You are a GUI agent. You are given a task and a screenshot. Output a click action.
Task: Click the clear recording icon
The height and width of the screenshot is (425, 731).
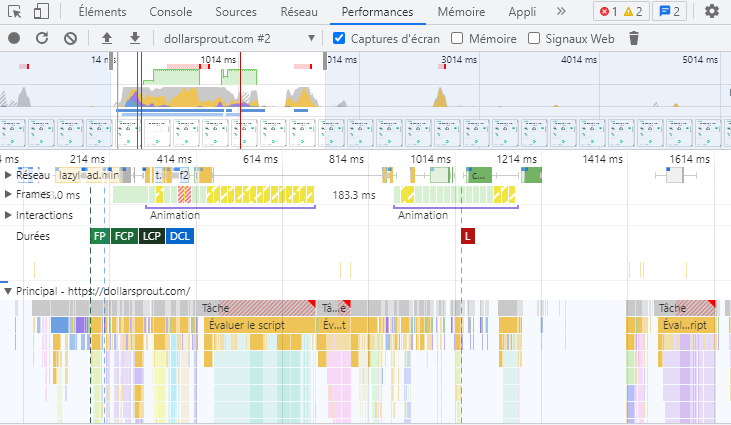click(x=70, y=38)
